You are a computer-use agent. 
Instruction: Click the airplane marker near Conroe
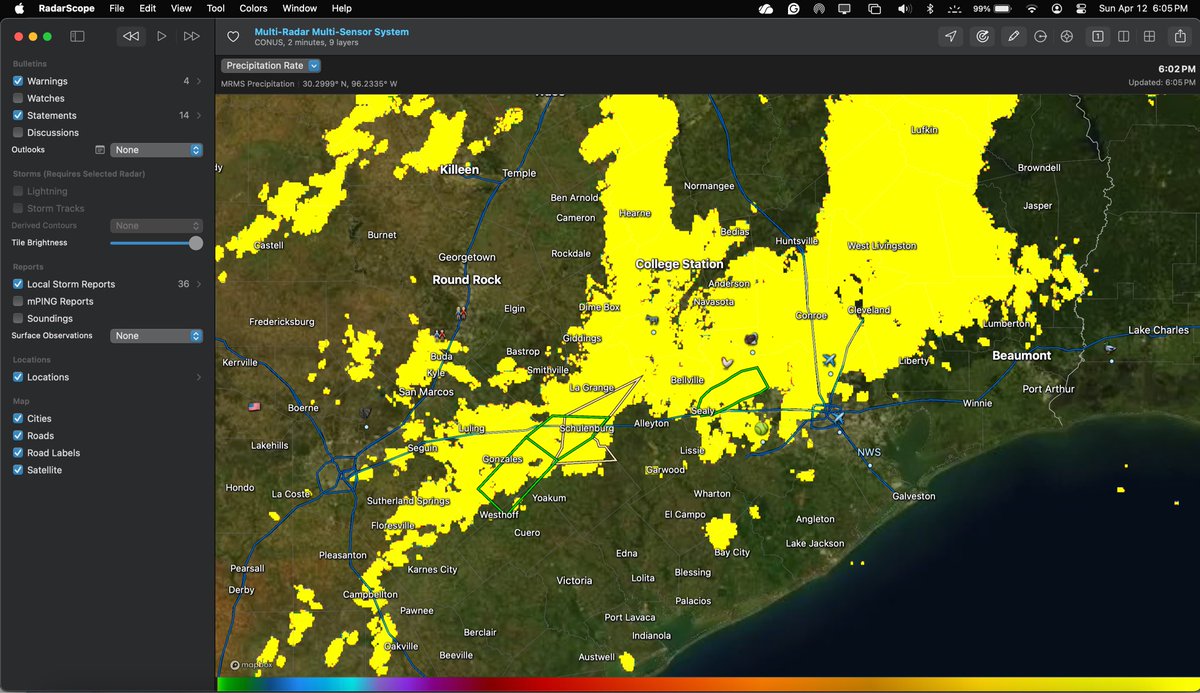click(829, 359)
